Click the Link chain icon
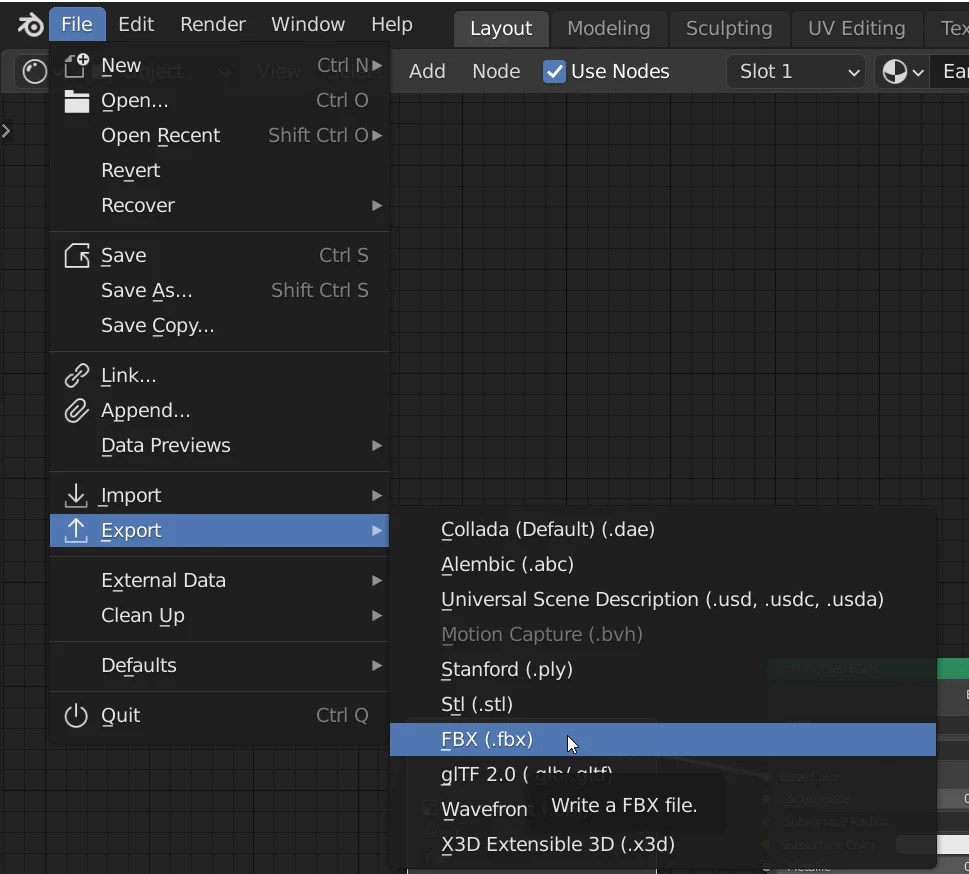The image size is (969, 874). 77,375
